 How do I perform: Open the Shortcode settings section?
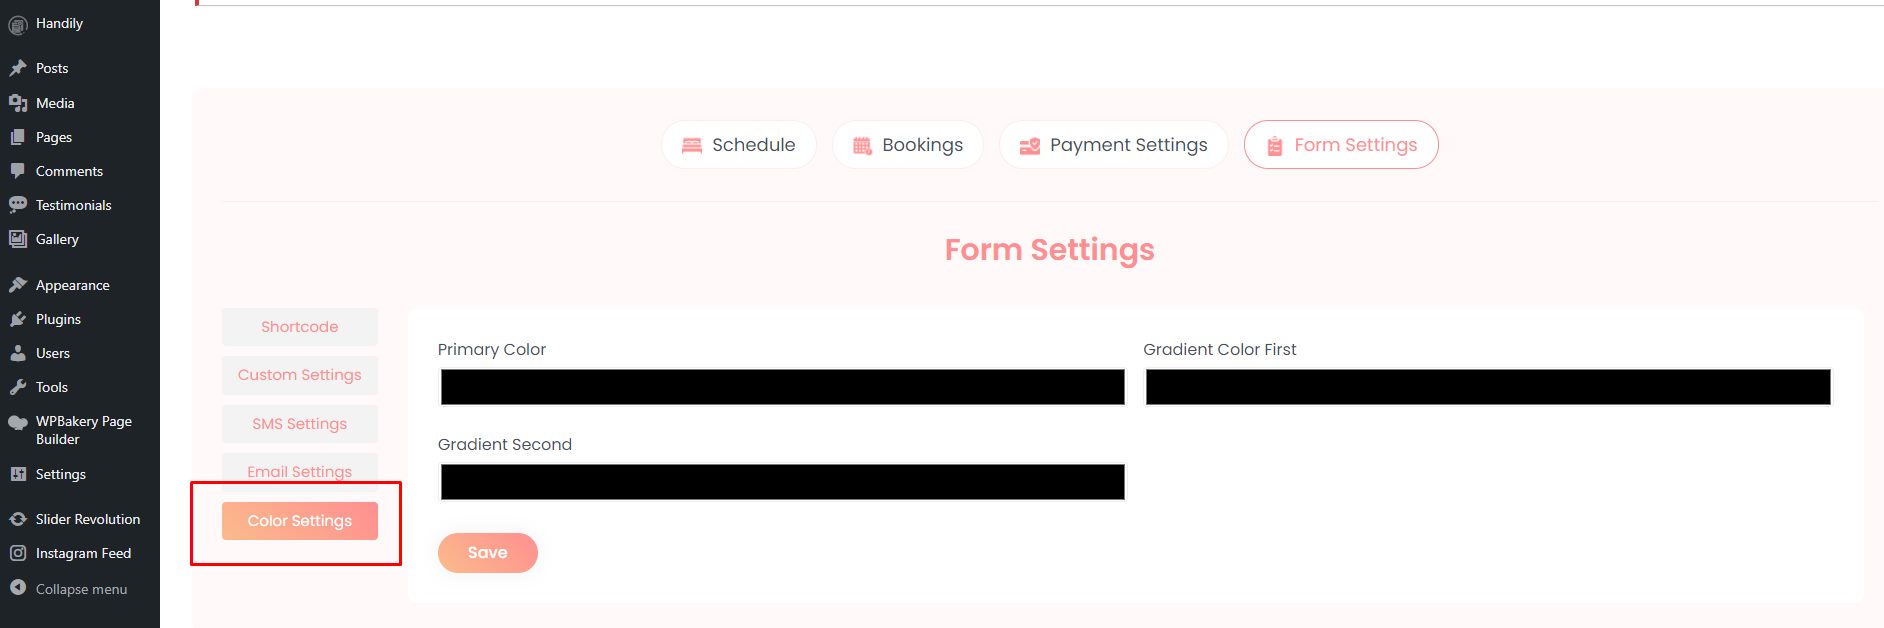tap(300, 327)
